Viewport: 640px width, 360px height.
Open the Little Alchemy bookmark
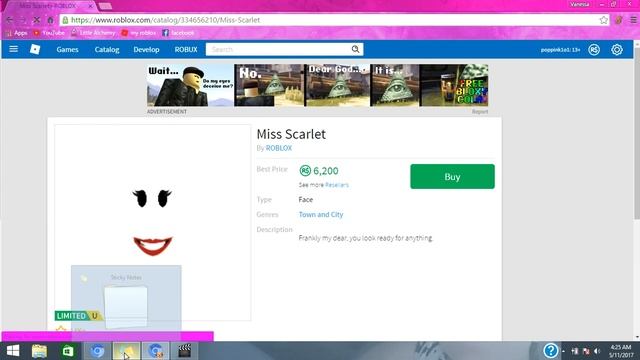(x=93, y=33)
